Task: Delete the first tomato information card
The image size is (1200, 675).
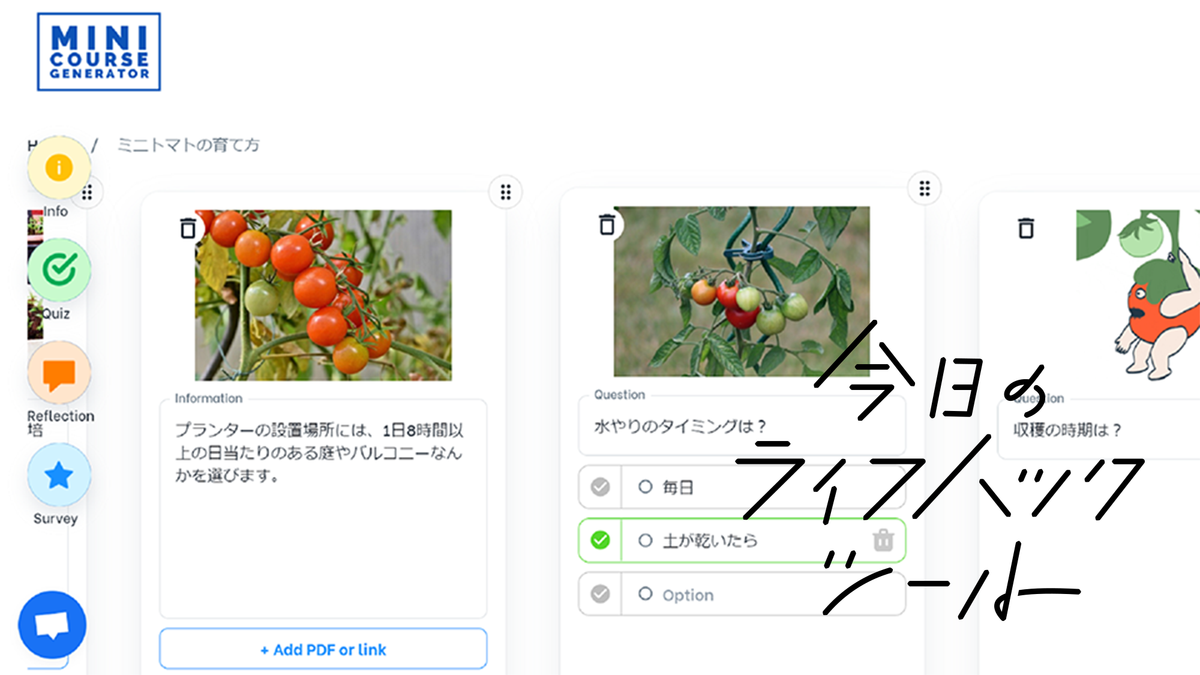Action: click(187, 227)
